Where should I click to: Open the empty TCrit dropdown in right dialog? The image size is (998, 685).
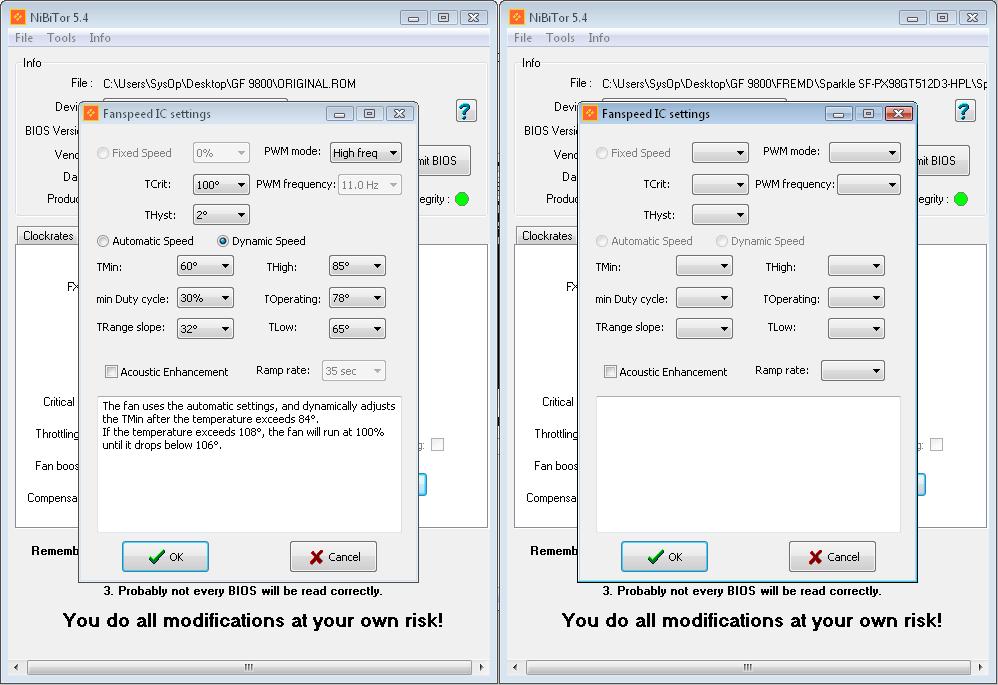720,185
